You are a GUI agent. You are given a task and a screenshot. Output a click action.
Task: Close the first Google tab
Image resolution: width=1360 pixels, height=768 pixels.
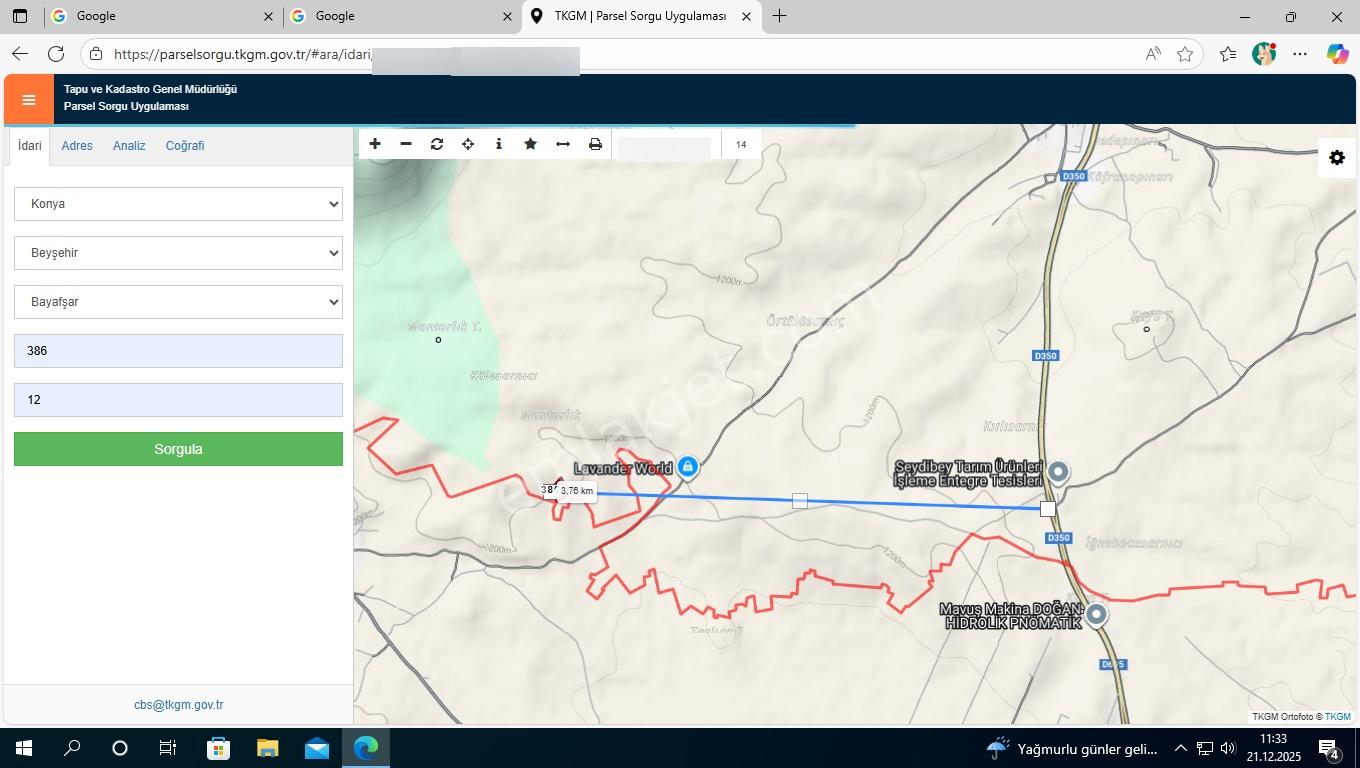click(268, 17)
